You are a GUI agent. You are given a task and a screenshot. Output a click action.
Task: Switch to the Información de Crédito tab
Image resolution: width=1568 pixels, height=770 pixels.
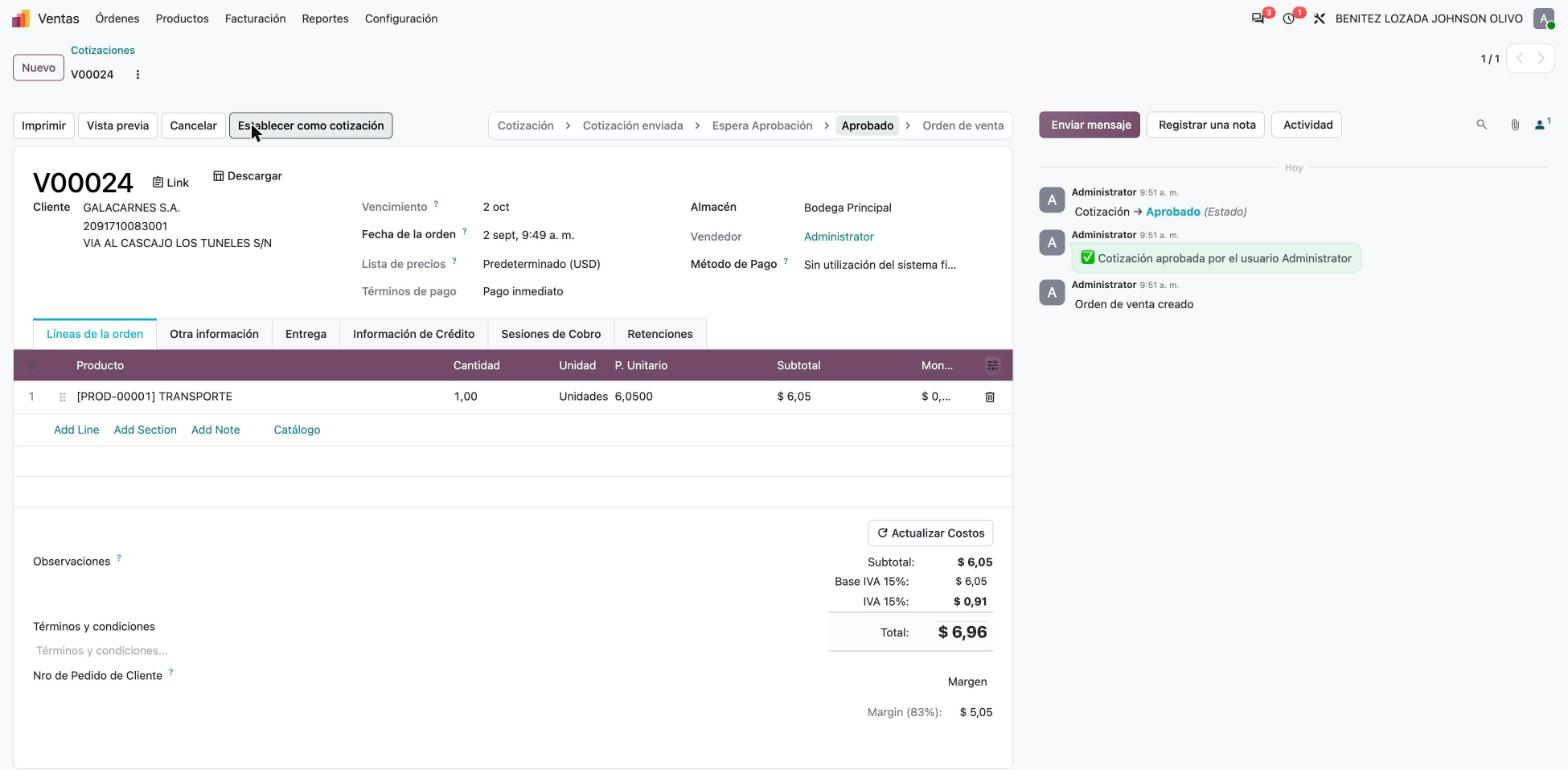414,334
